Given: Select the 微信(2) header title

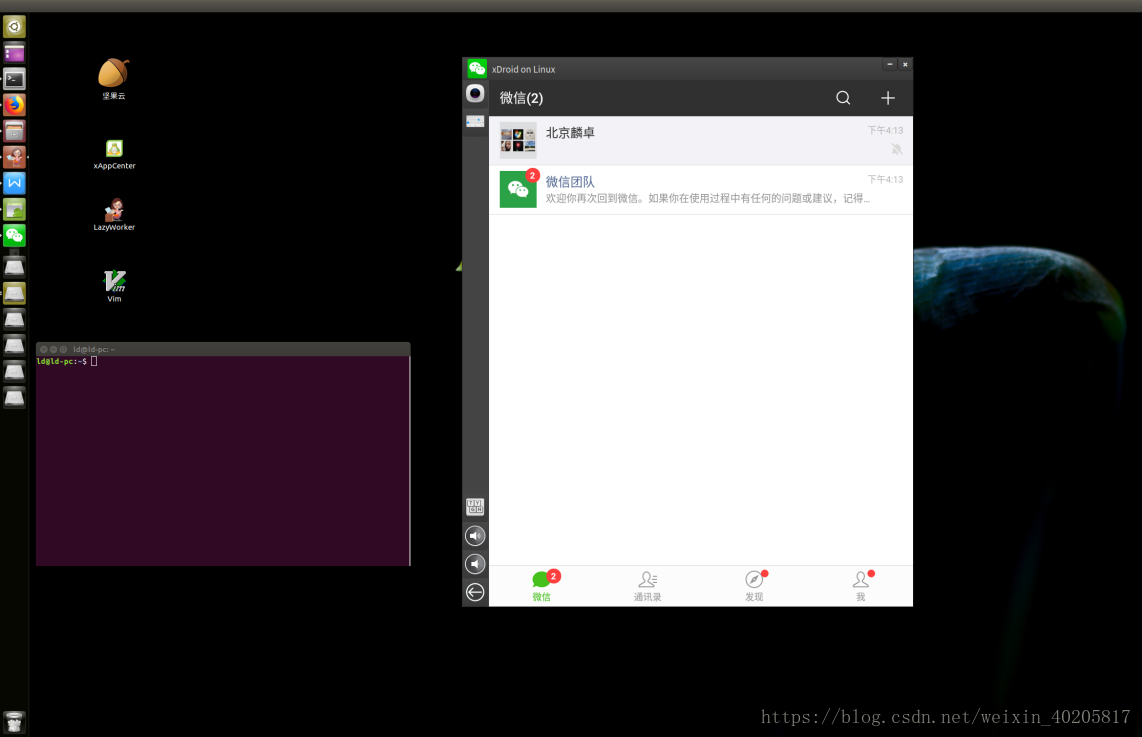Looking at the screenshot, I should pyautogui.click(x=521, y=98).
